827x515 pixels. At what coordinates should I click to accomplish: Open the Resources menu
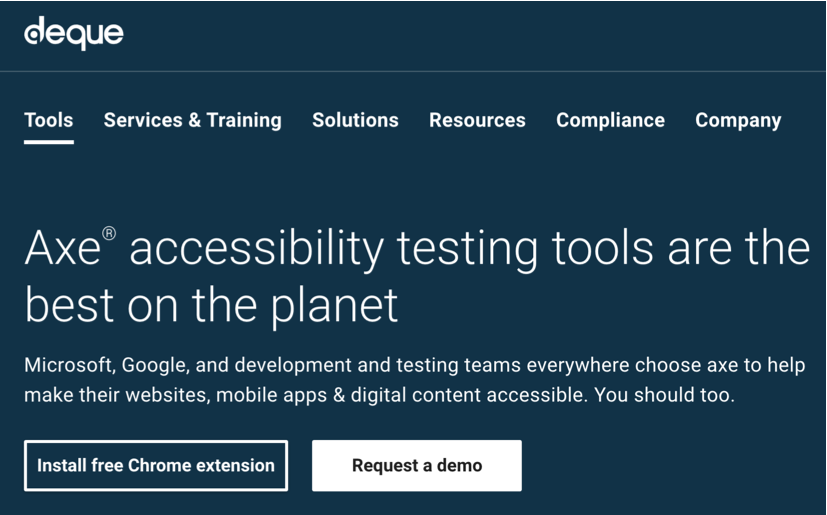pos(477,120)
